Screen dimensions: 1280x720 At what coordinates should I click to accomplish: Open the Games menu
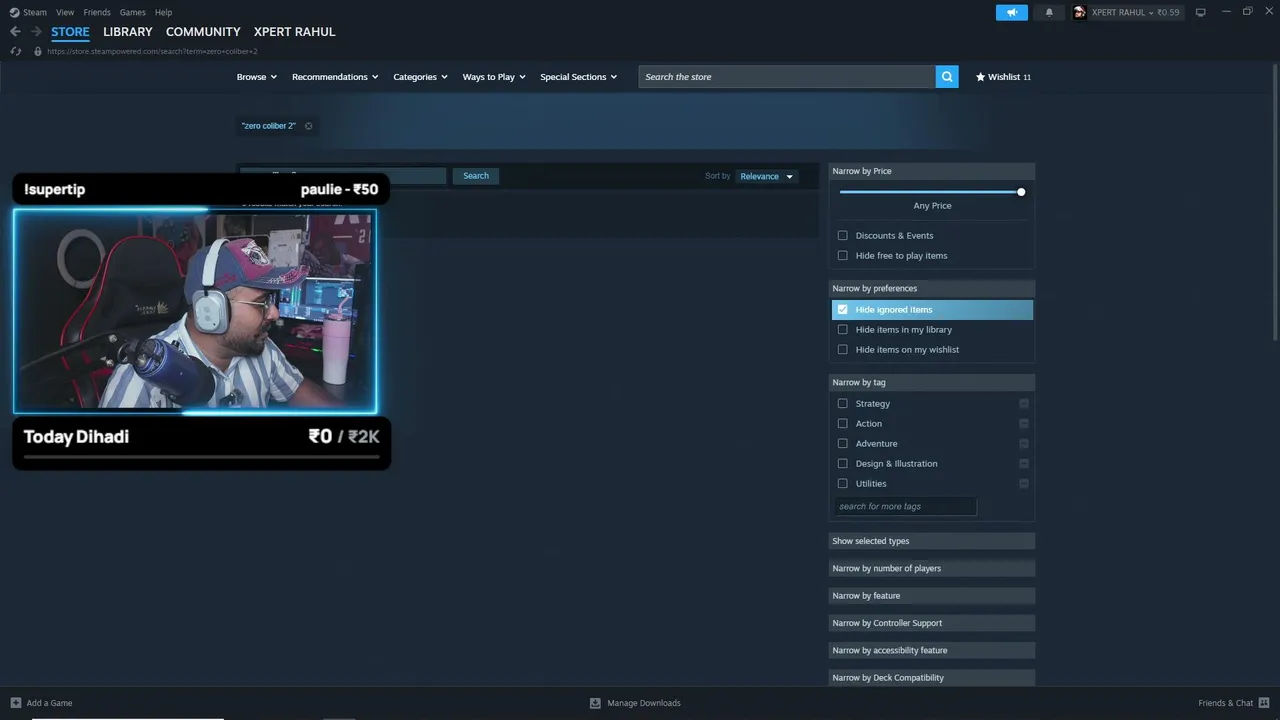point(133,12)
